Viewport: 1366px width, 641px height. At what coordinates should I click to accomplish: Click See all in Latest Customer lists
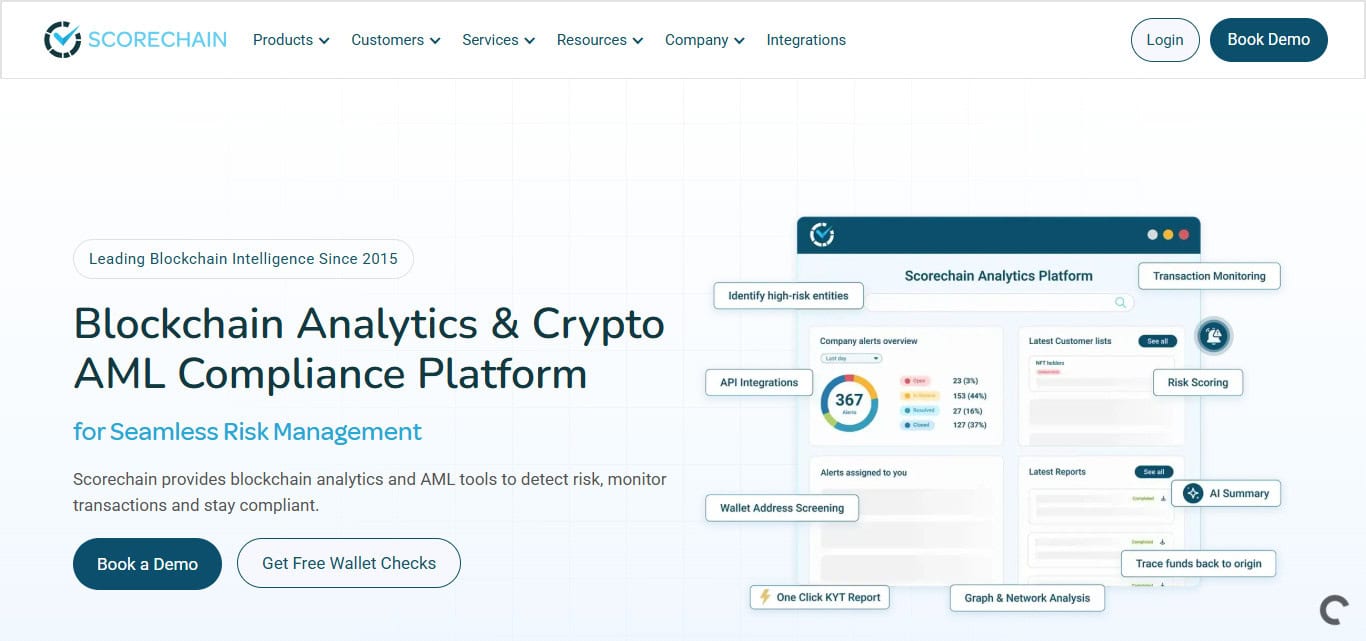[1157, 341]
